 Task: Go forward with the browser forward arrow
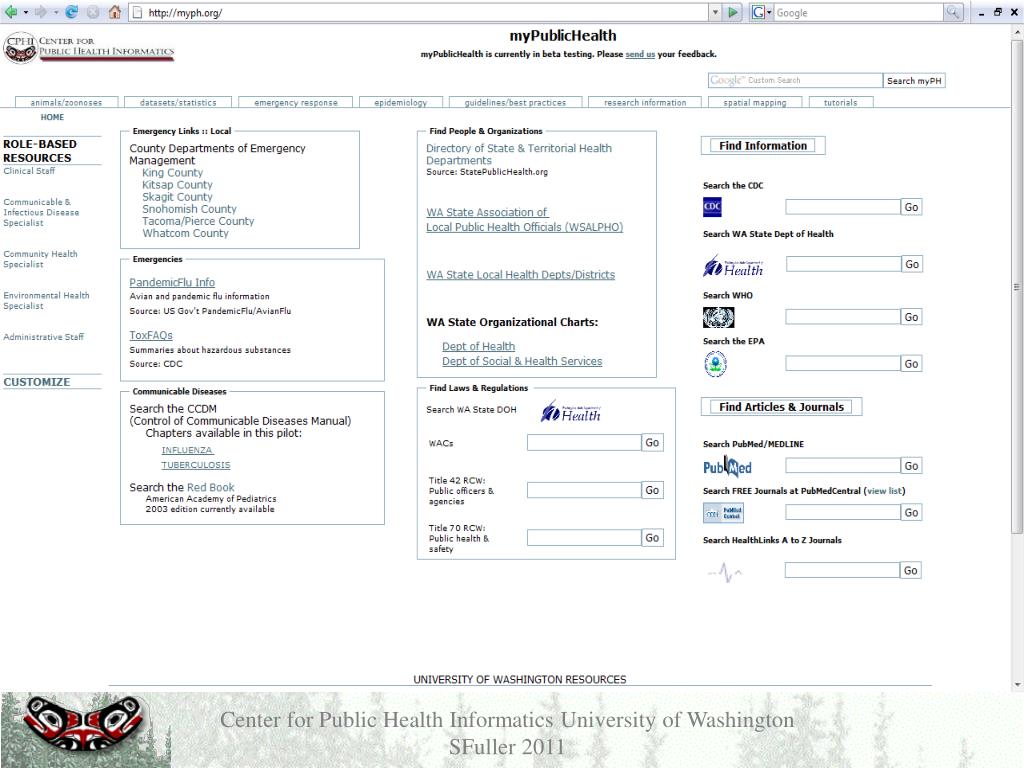pos(40,12)
